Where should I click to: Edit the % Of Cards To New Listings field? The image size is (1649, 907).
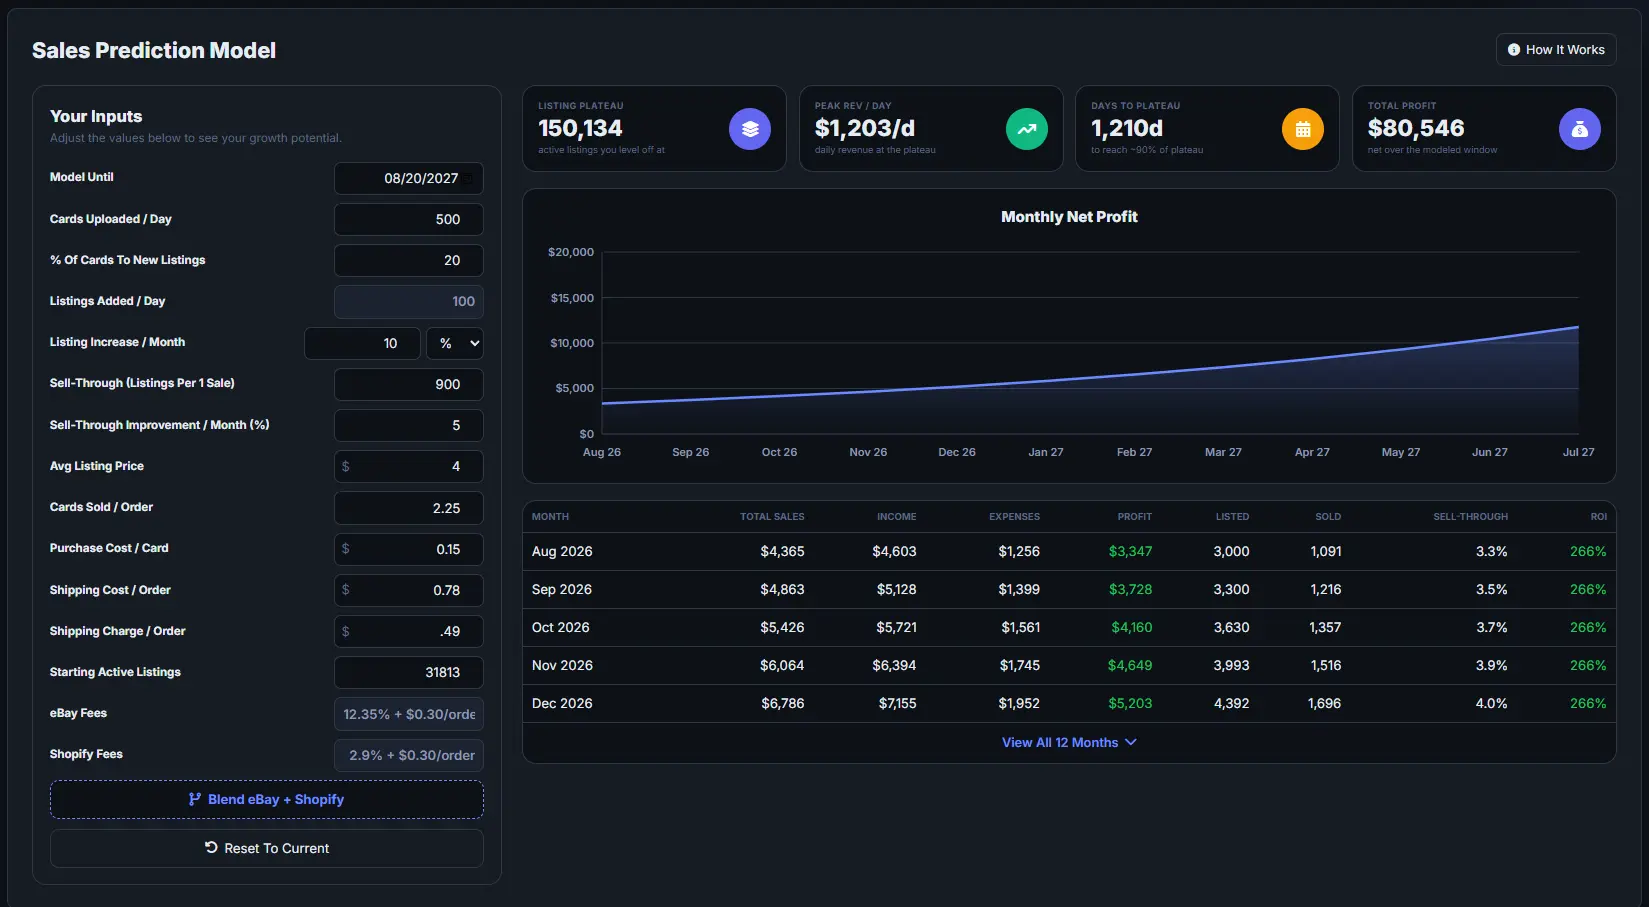(x=409, y=260)
